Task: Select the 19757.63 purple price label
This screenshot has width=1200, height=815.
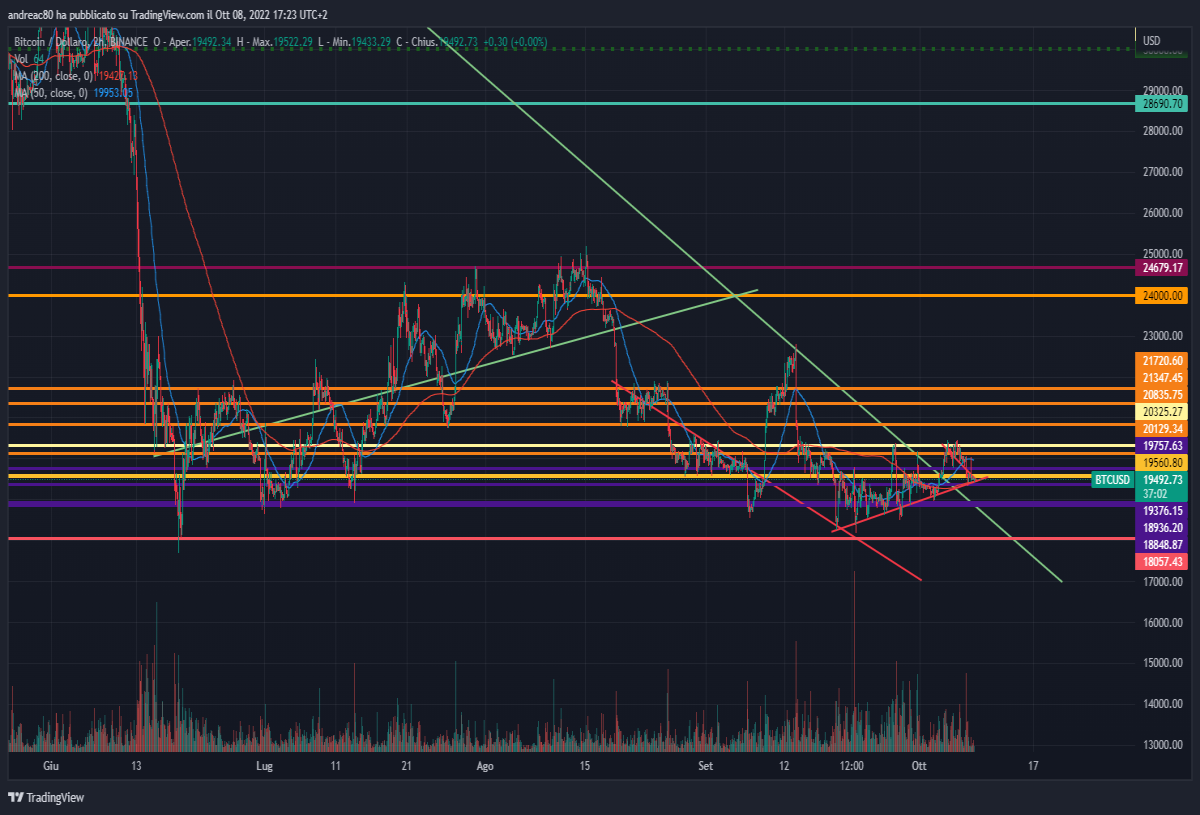Action: point(1163,445)
